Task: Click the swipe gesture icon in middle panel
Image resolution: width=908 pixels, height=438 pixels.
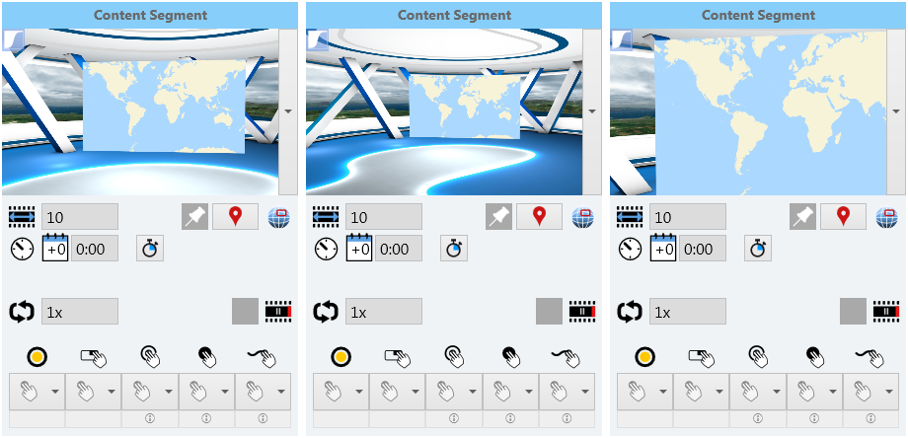Action: pyautogui.click(x=397, y=358)
